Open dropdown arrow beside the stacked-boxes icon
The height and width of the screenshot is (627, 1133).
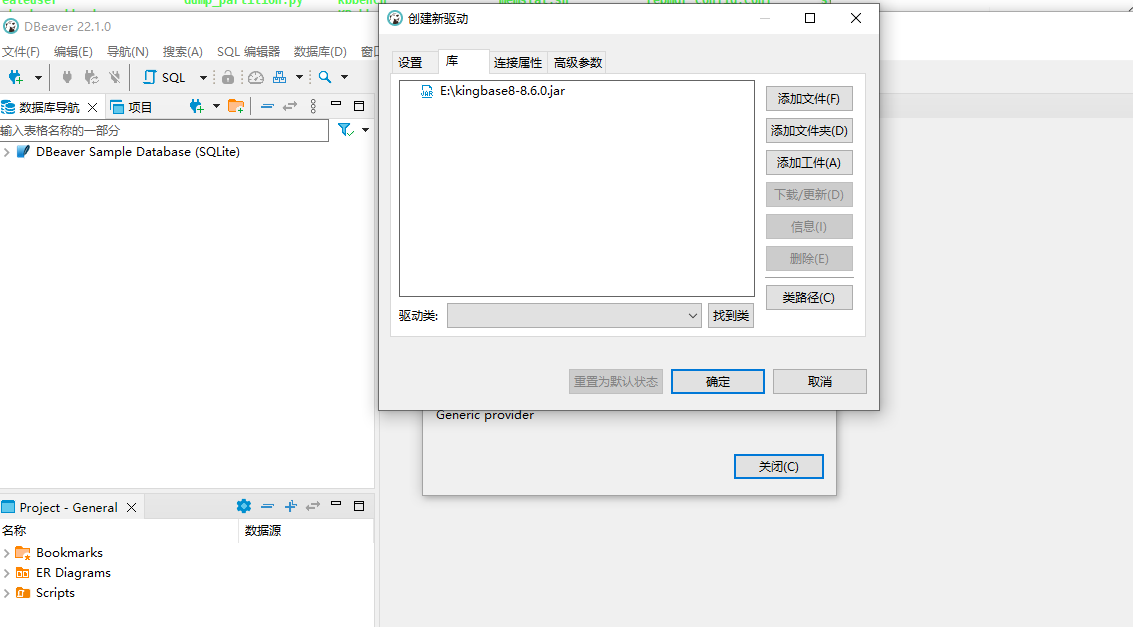(299, 77)
